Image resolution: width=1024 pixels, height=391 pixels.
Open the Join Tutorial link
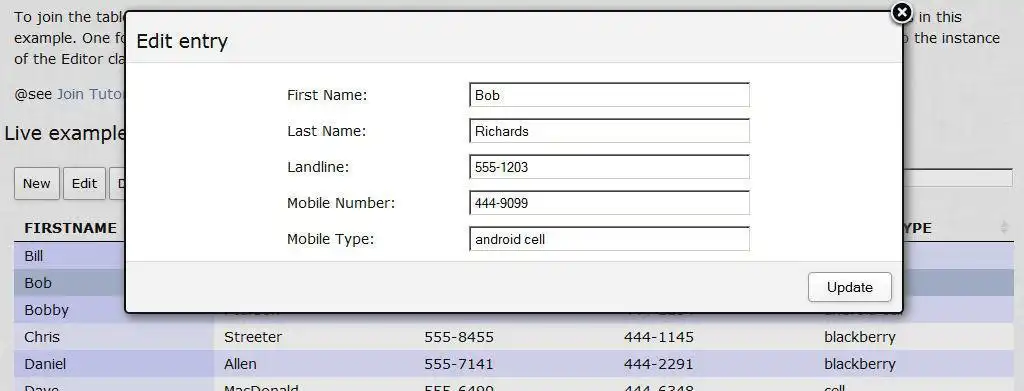click(x=91, y=94)
